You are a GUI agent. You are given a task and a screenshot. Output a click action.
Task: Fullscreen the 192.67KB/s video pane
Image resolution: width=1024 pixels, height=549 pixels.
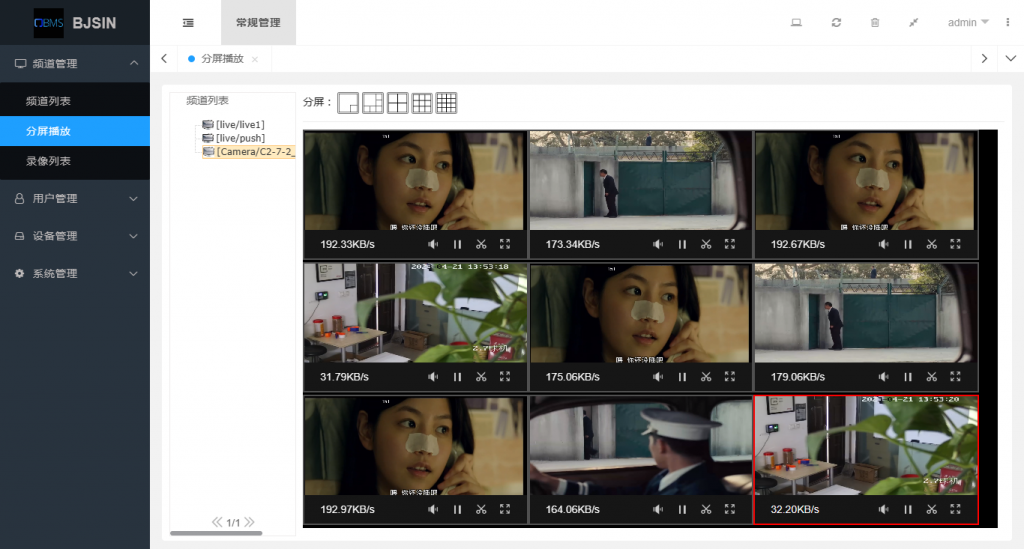point(955,244)
